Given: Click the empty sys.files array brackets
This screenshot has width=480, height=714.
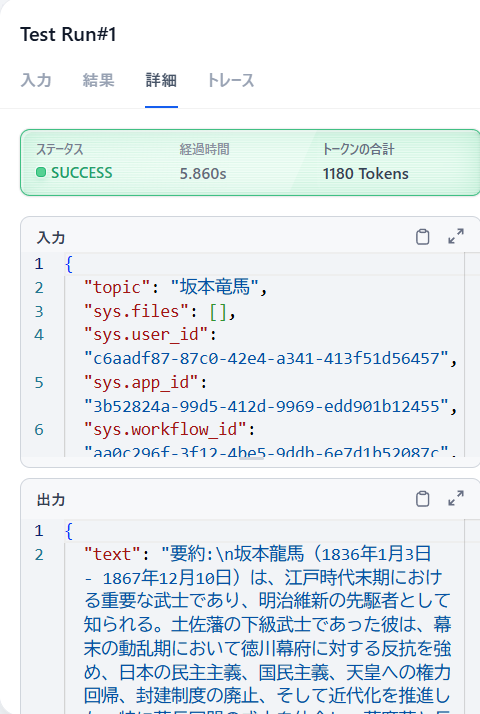Looking at the screenshot, I should click(218, 311).
